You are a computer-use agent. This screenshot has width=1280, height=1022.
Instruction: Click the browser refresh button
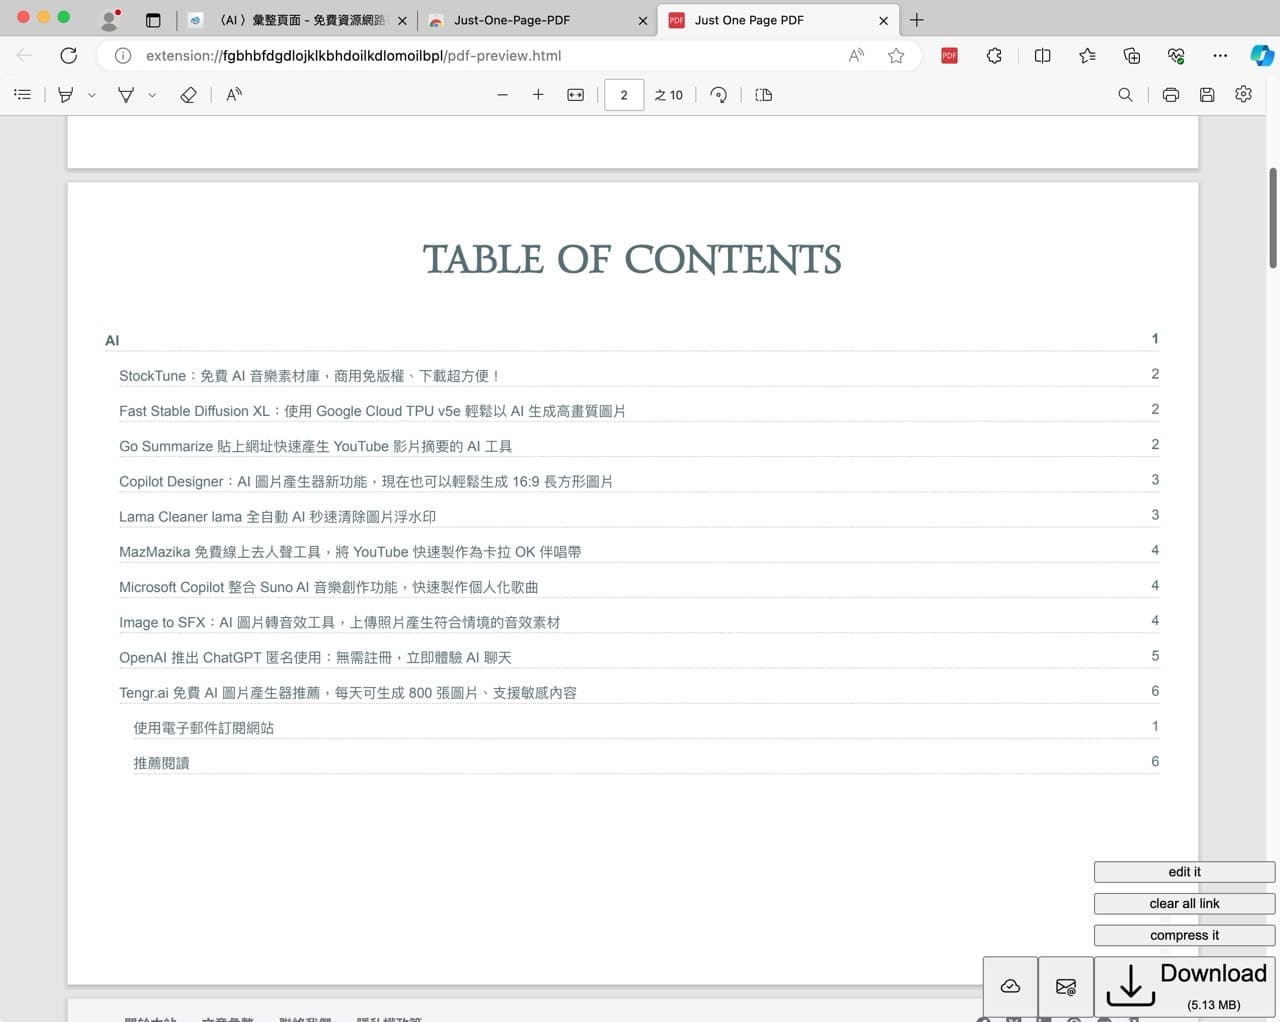click(x=68, y=56)
